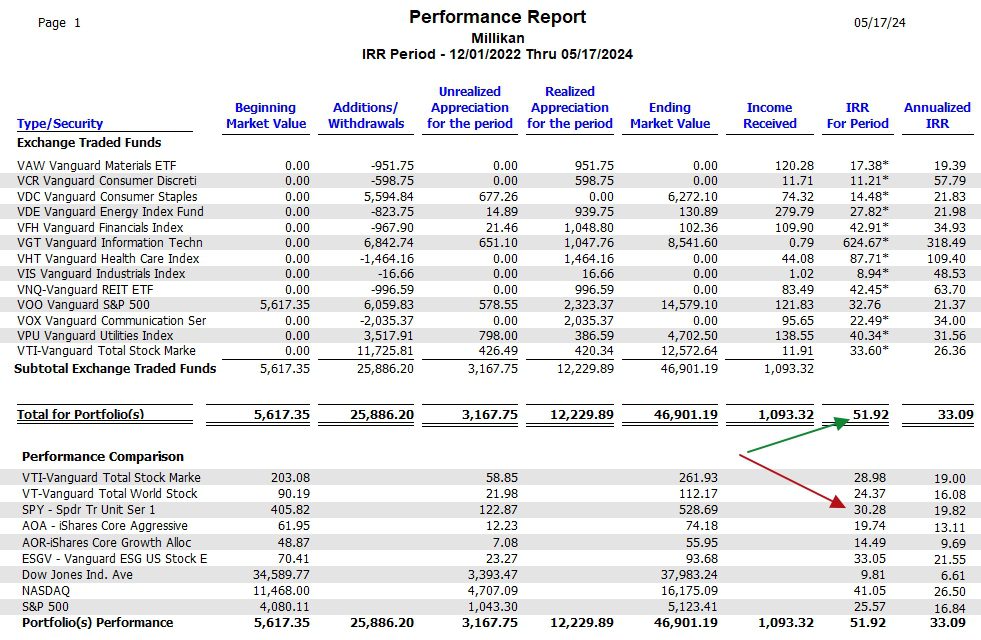Select the VCR Vanguard Consumer Discreti row
981x640 pixels.
[x=490, y=181]
